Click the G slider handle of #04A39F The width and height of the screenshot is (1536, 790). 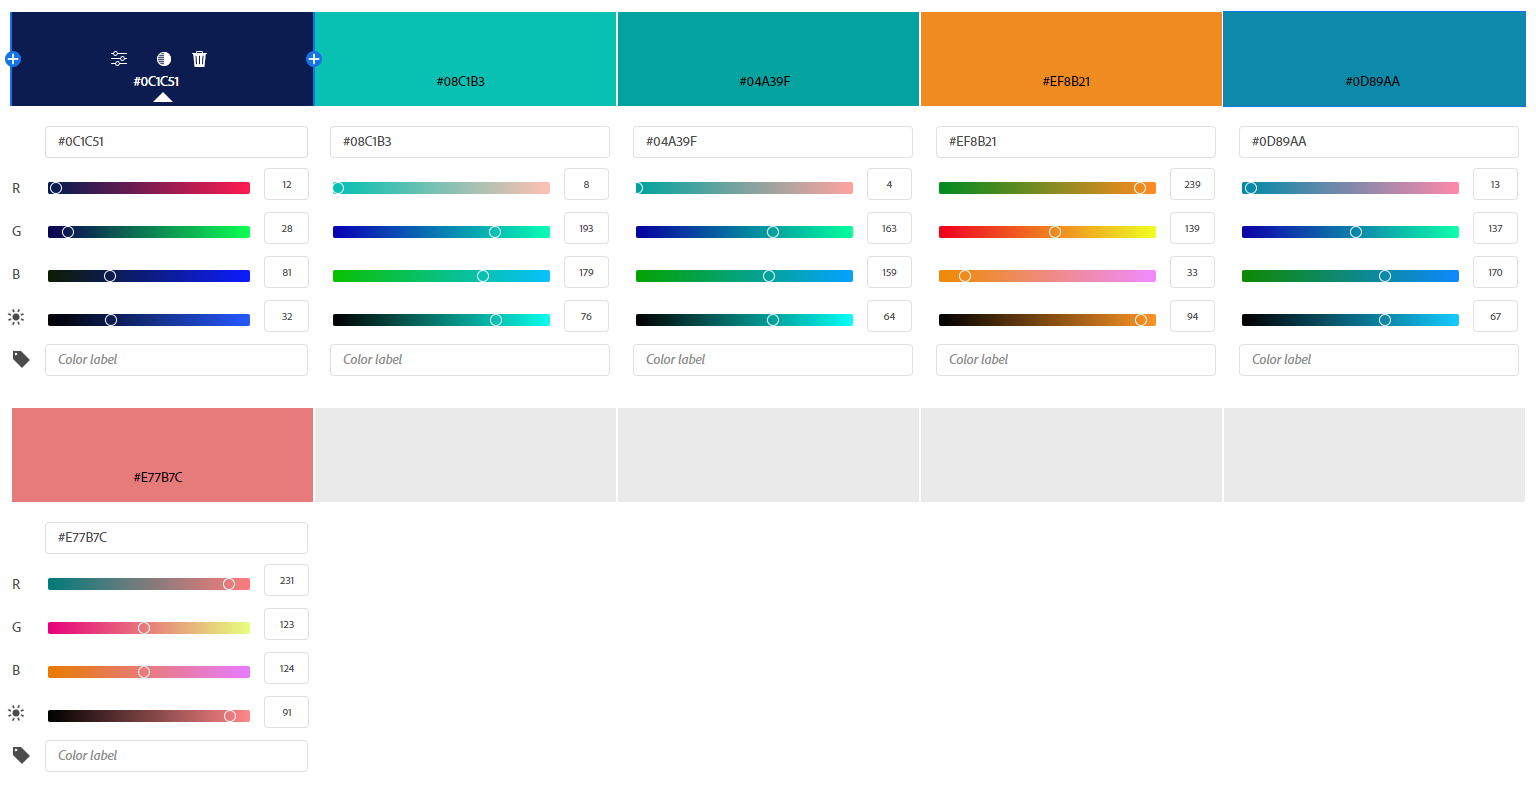[x=772, y=231]
